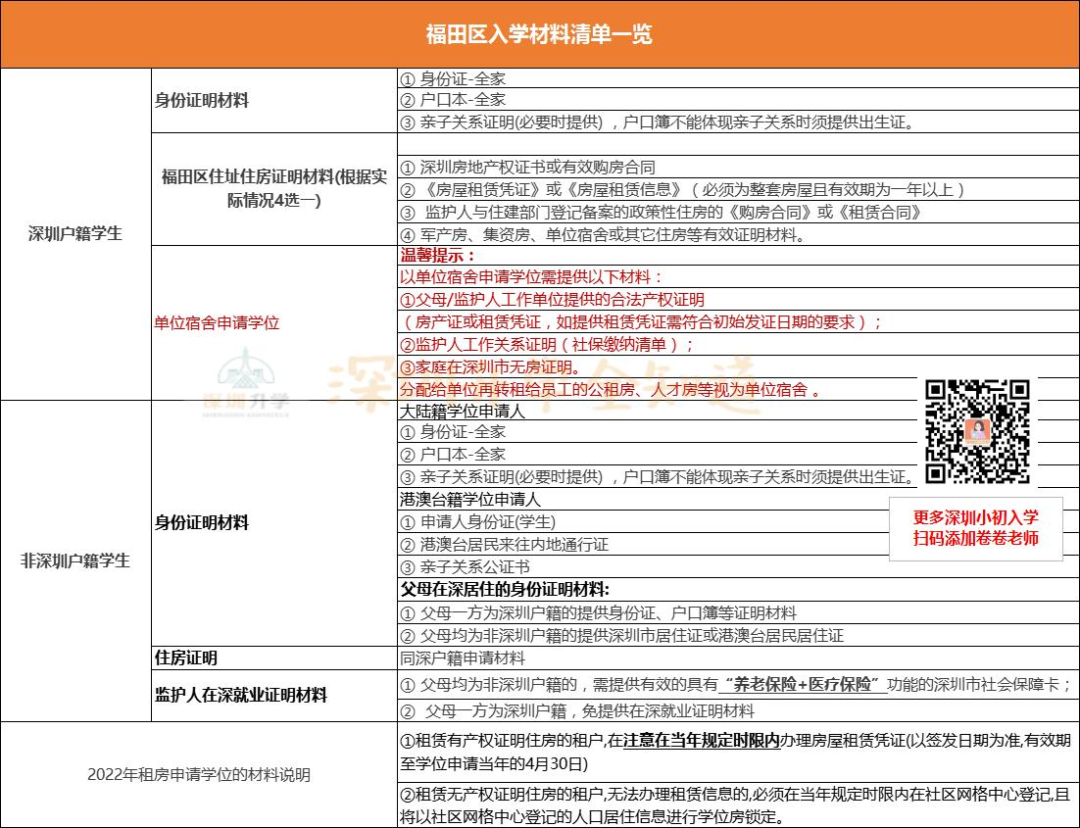Click 租赁无产权证明住房的租户 paragraph
The image size is (1080, 828).
point(738,805)
